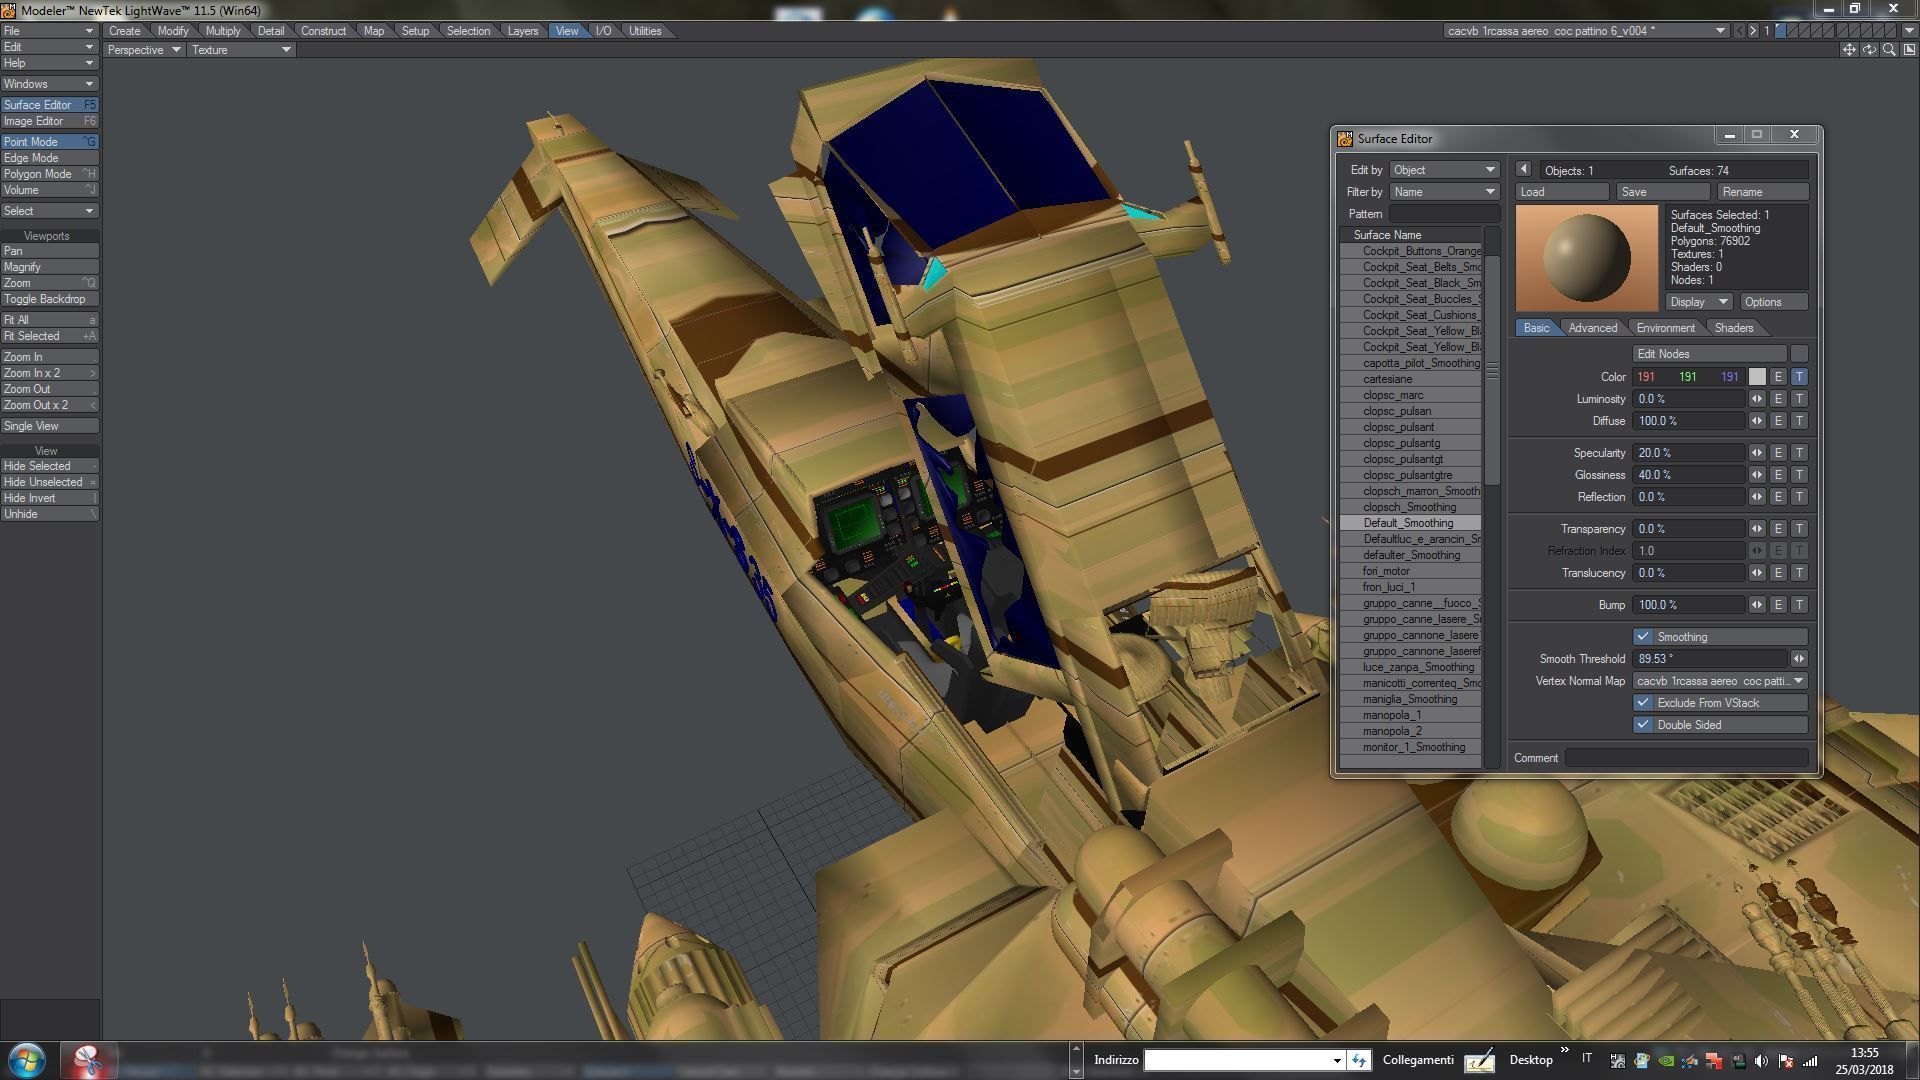Toggle the Smoothing checkbox
Viewport: 1920px width, 1080px height.
point(1643,637)
